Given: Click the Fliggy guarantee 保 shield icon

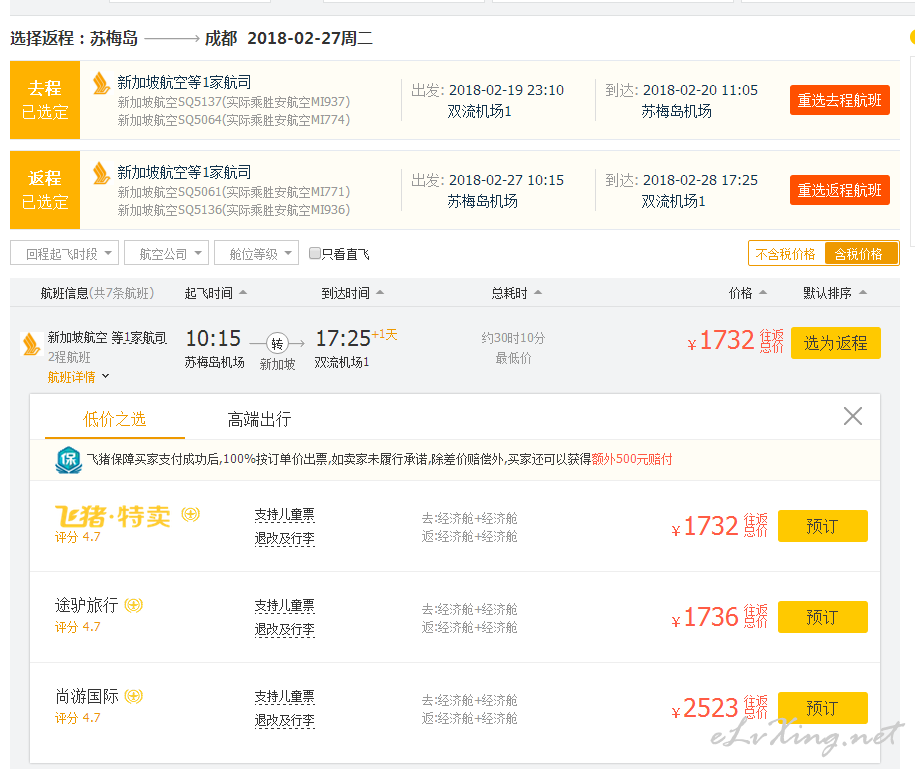Looking at the screenshot, I should coord(69,460).
